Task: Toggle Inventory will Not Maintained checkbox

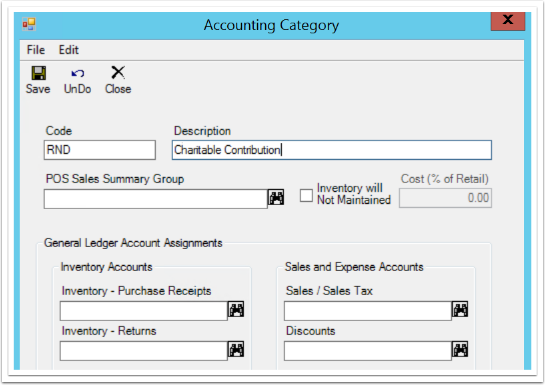Action: coord(306,195)
